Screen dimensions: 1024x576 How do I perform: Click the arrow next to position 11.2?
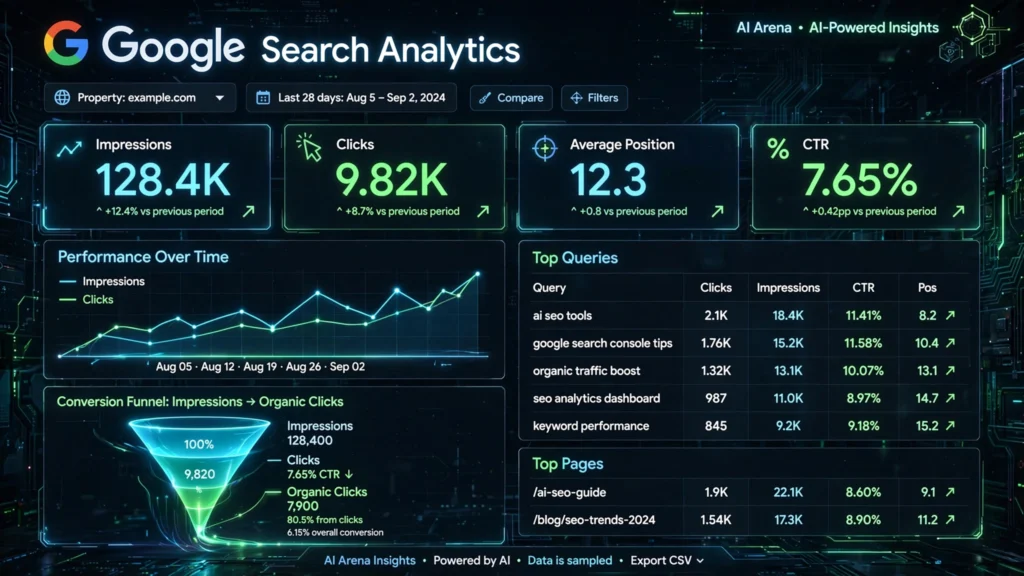point(951,520)
